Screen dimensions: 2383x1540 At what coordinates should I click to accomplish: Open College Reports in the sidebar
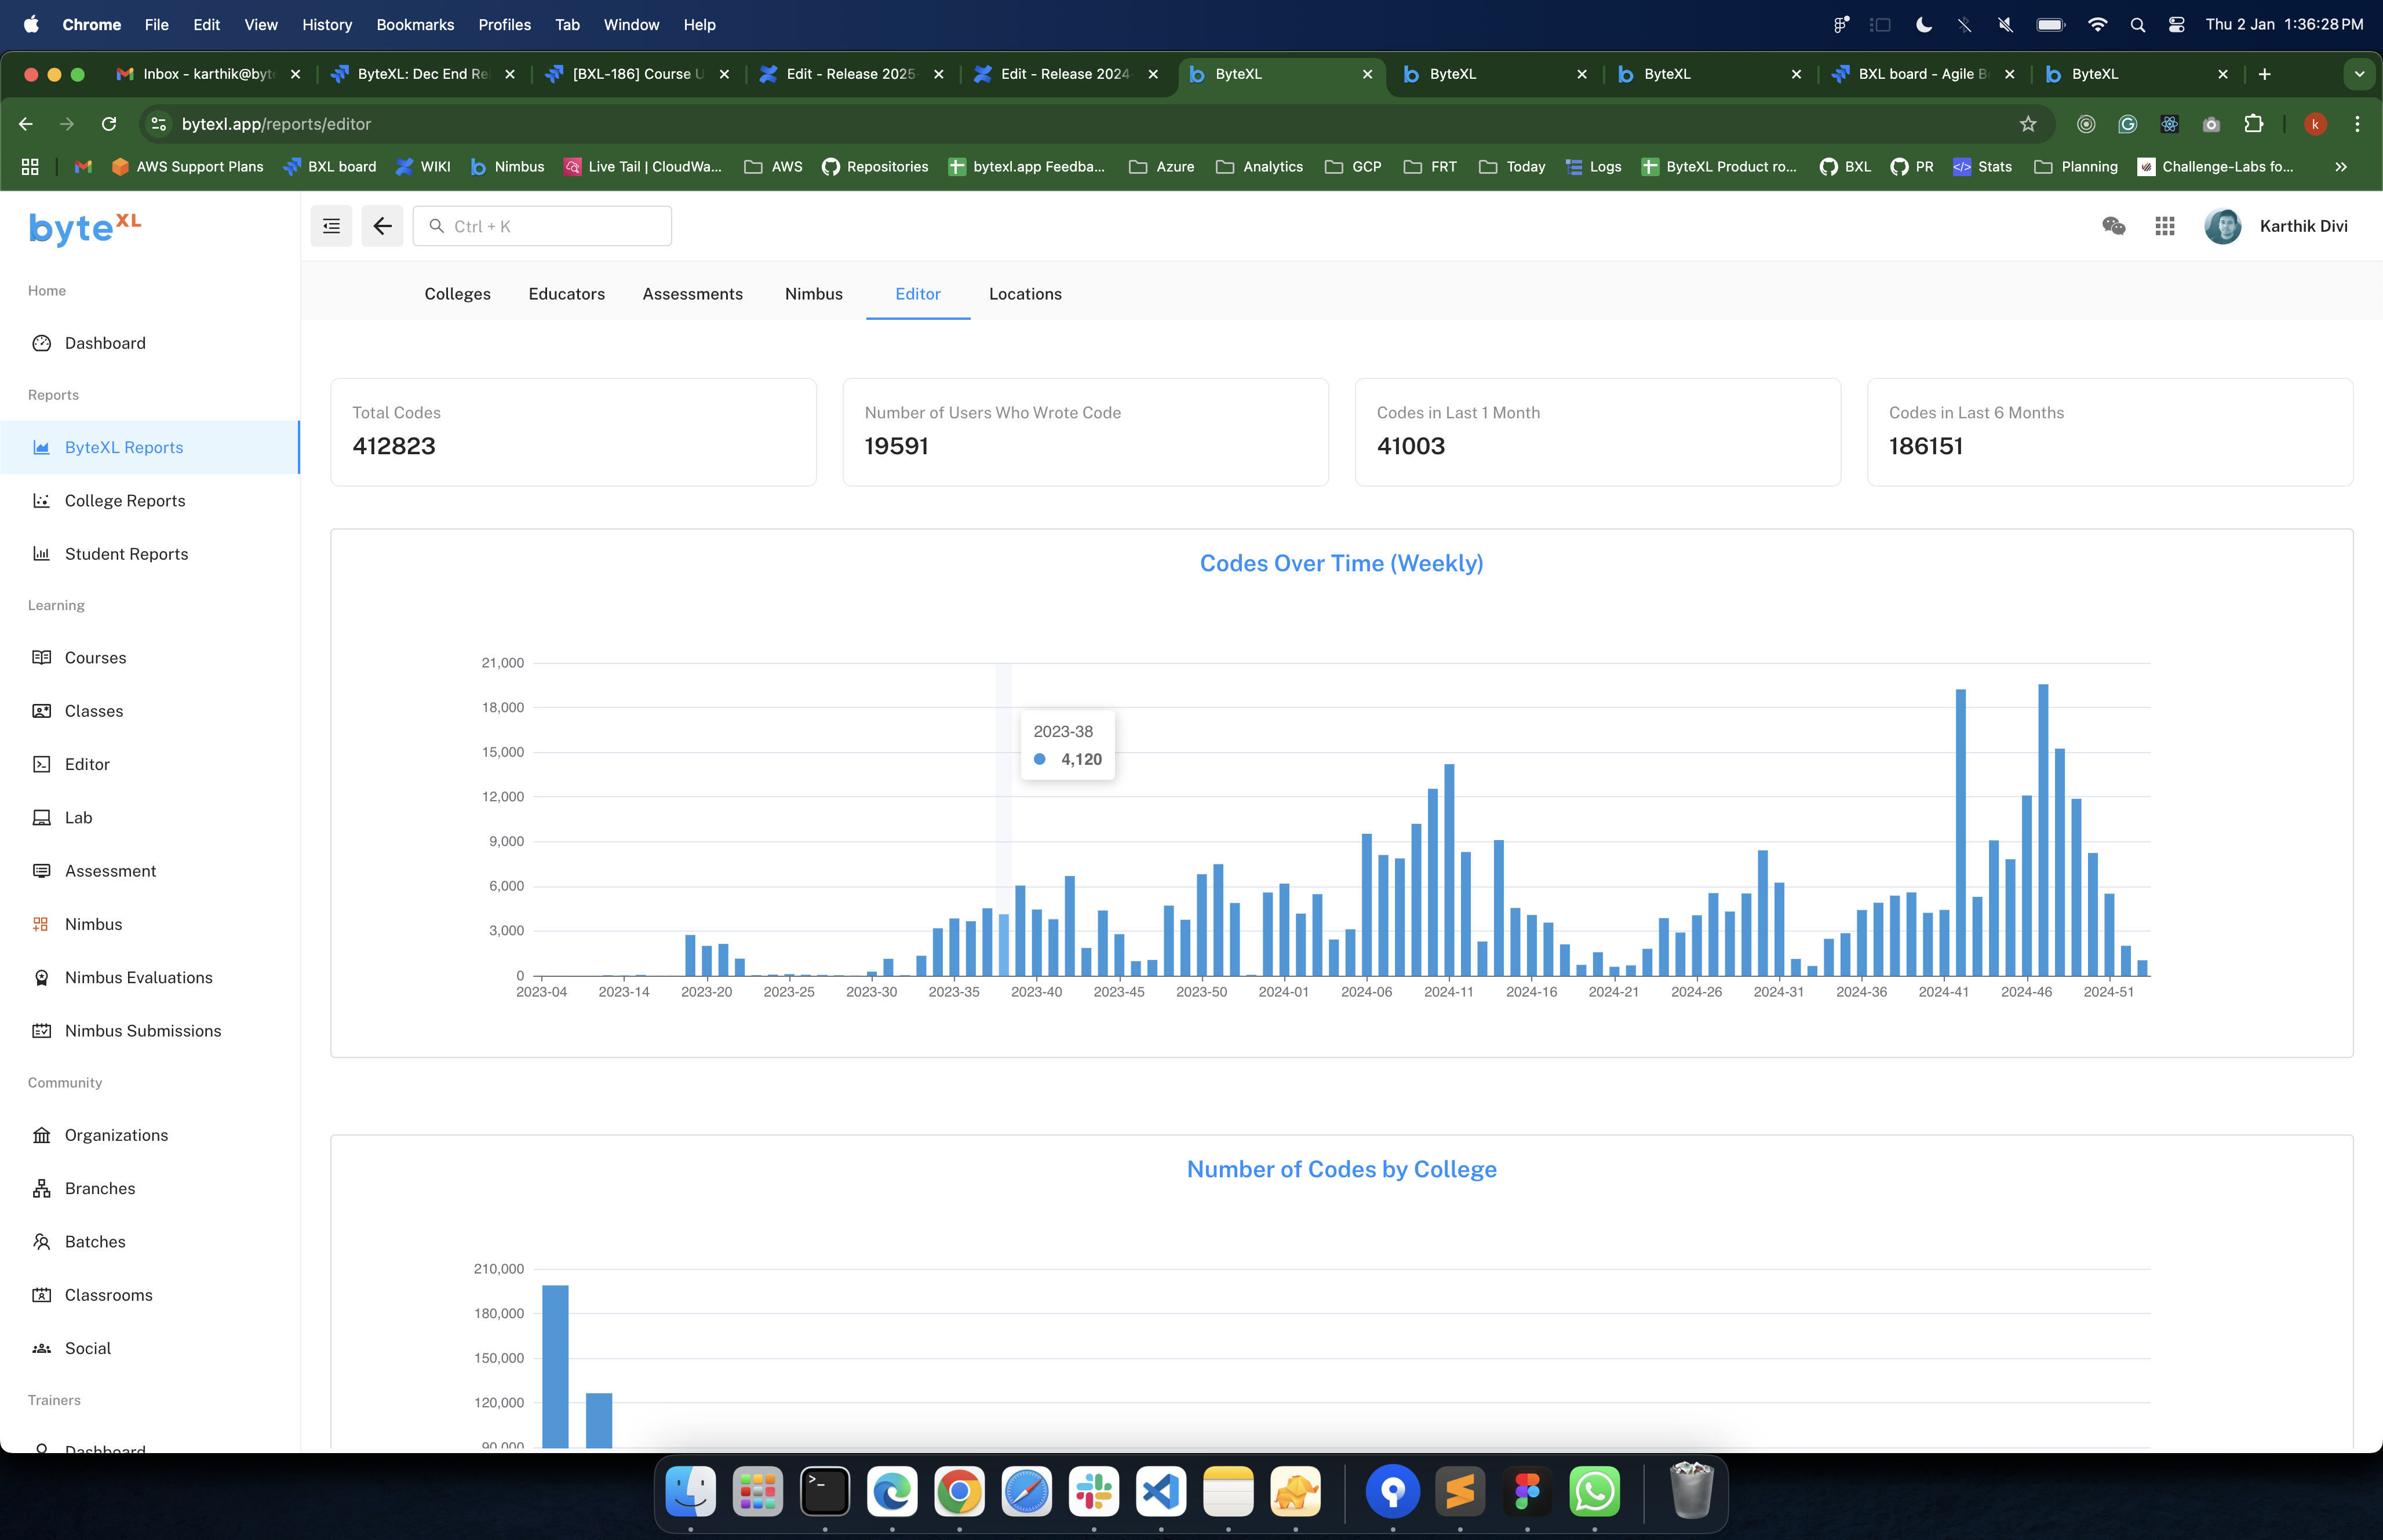point(124,501)
